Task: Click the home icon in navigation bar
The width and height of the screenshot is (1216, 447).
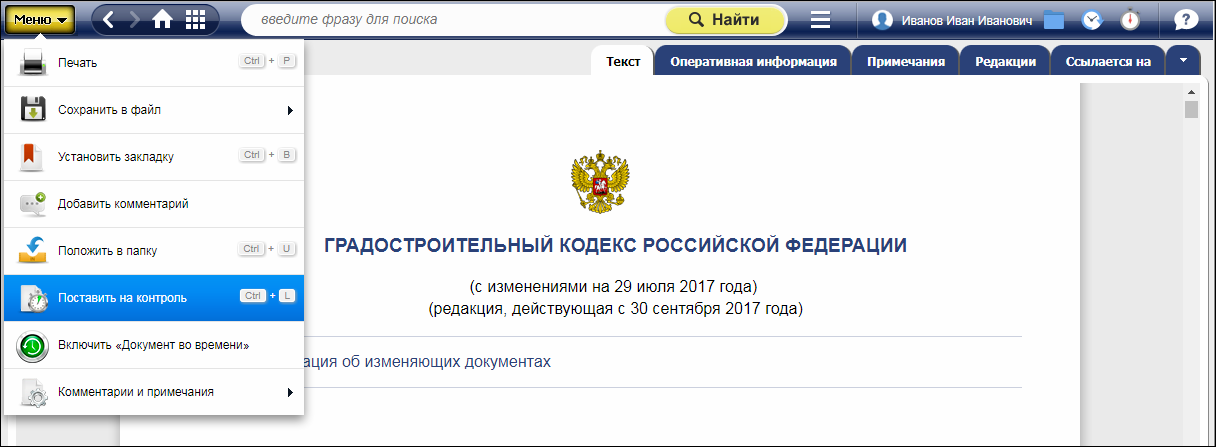Action: 162,19
